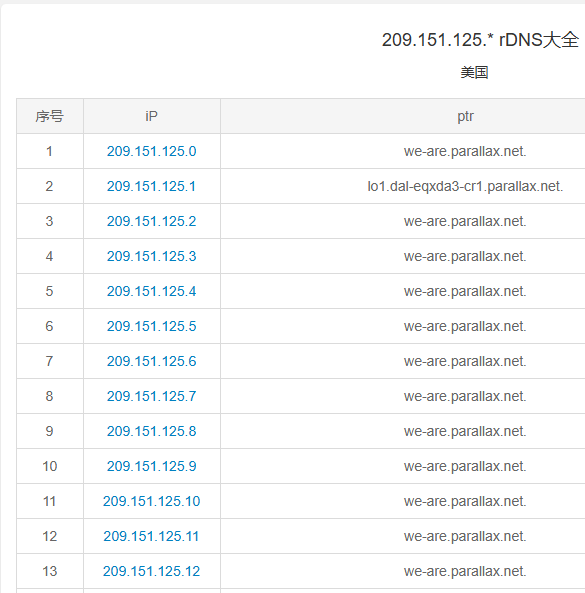Open IP link 209.151.125.1
Screen dimensions: 585x593
click(151, 186)
